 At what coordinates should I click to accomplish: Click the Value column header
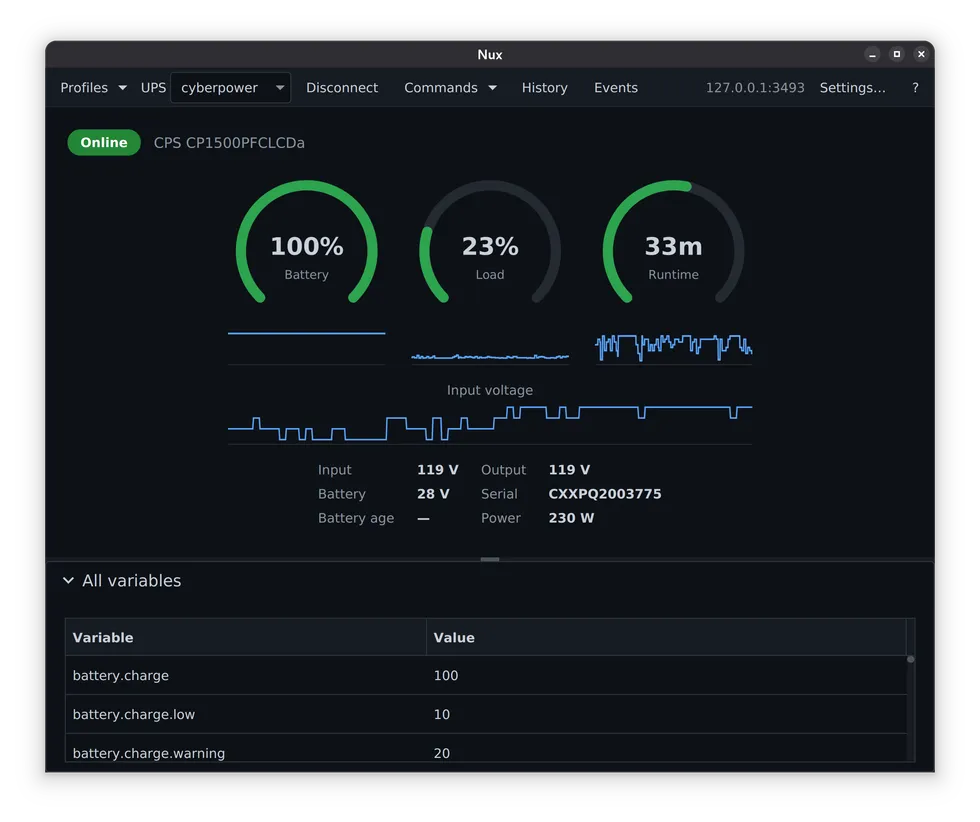click(666, 638)
